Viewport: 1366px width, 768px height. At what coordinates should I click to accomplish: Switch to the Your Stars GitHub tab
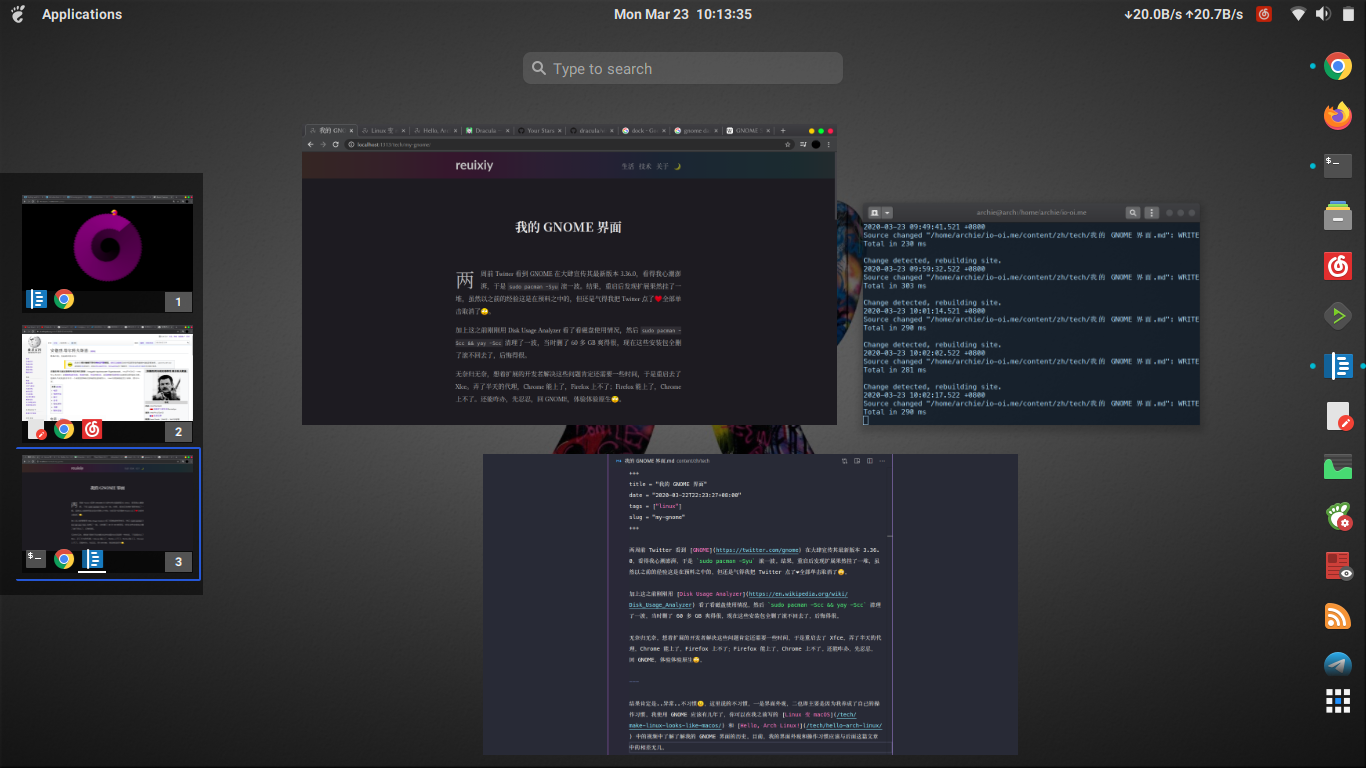(x=537, y=131)
